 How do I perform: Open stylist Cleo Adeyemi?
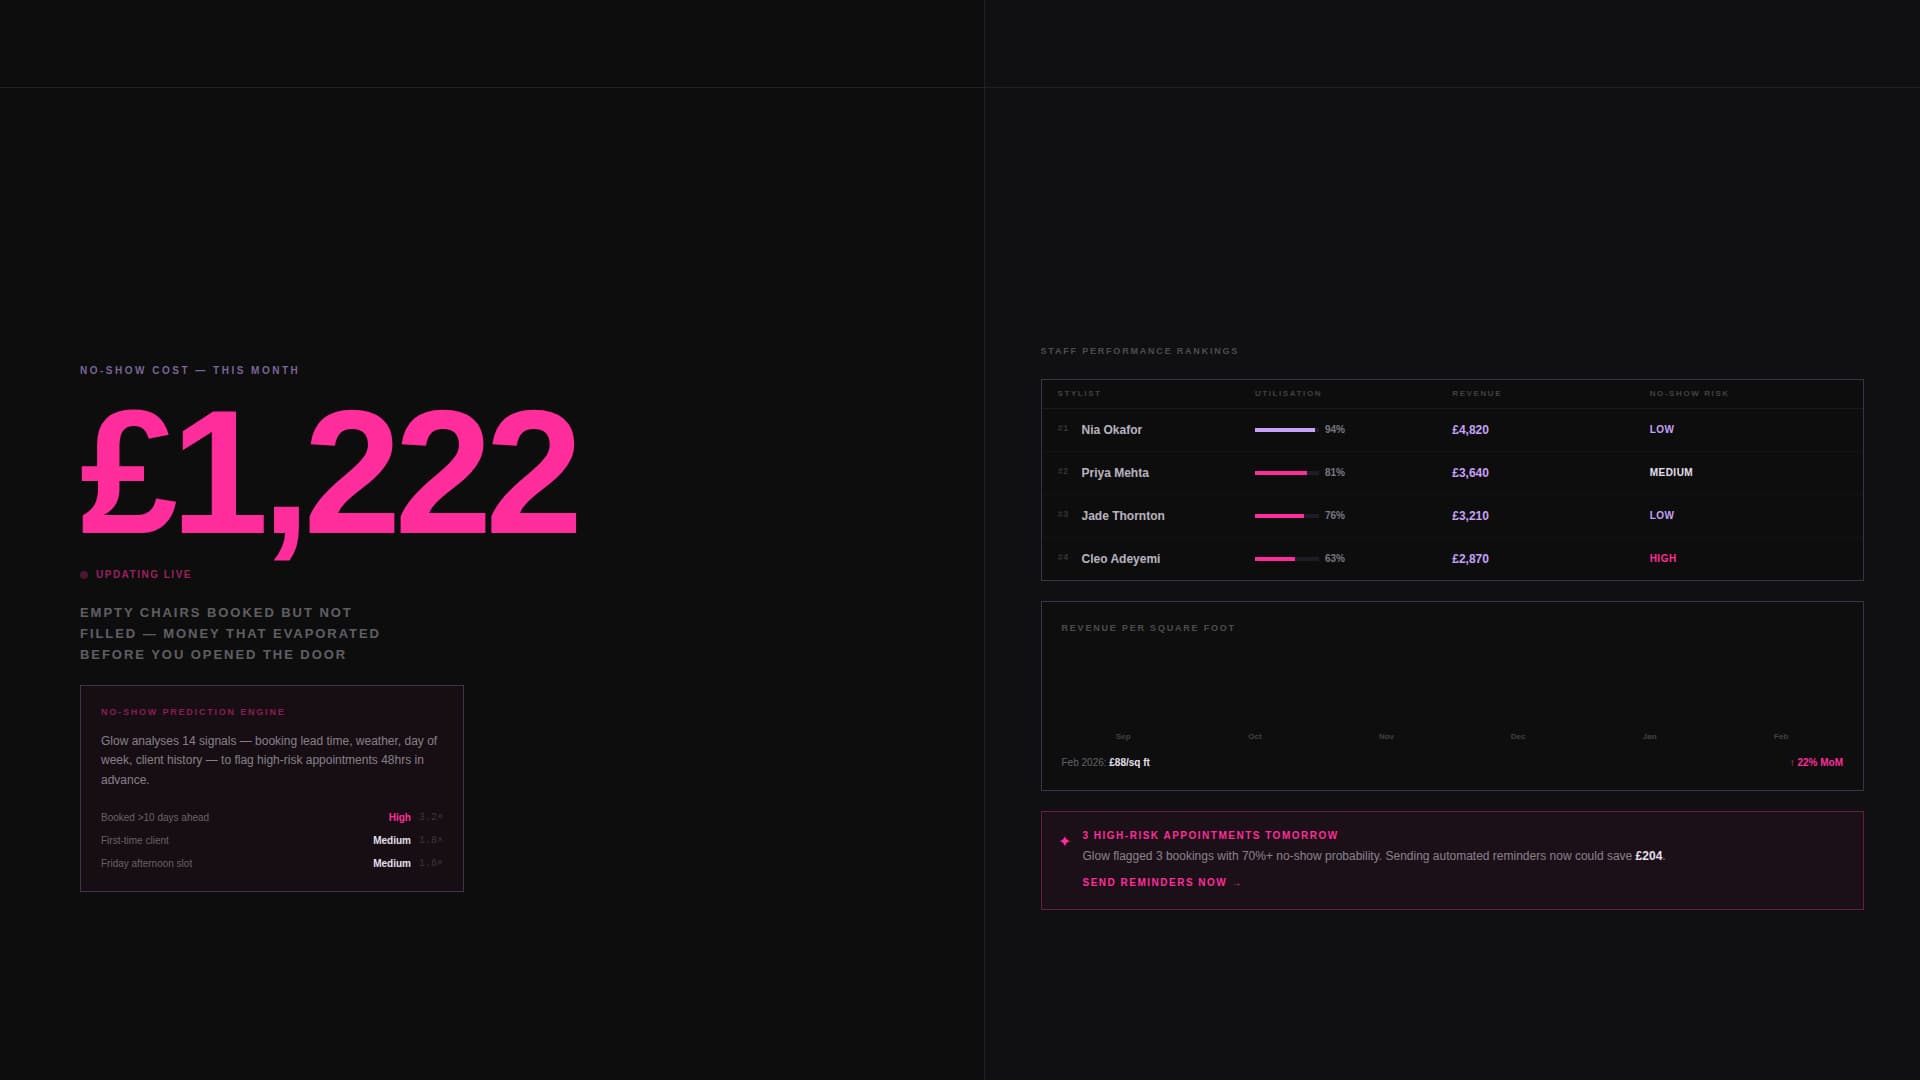(x=1121, y=559)
